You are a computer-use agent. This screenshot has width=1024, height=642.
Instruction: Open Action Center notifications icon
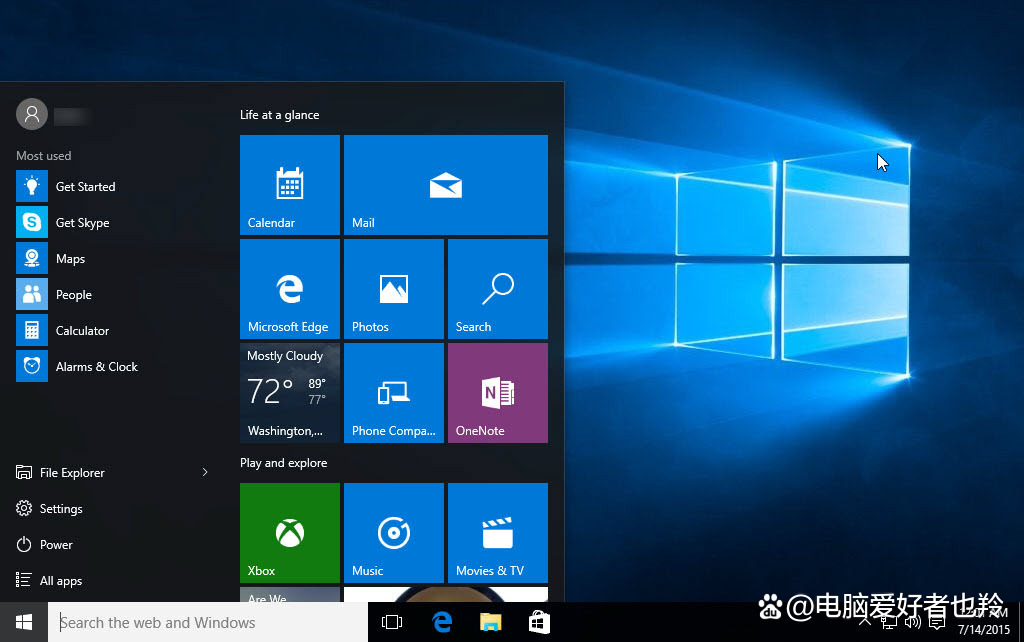[937, 622]
